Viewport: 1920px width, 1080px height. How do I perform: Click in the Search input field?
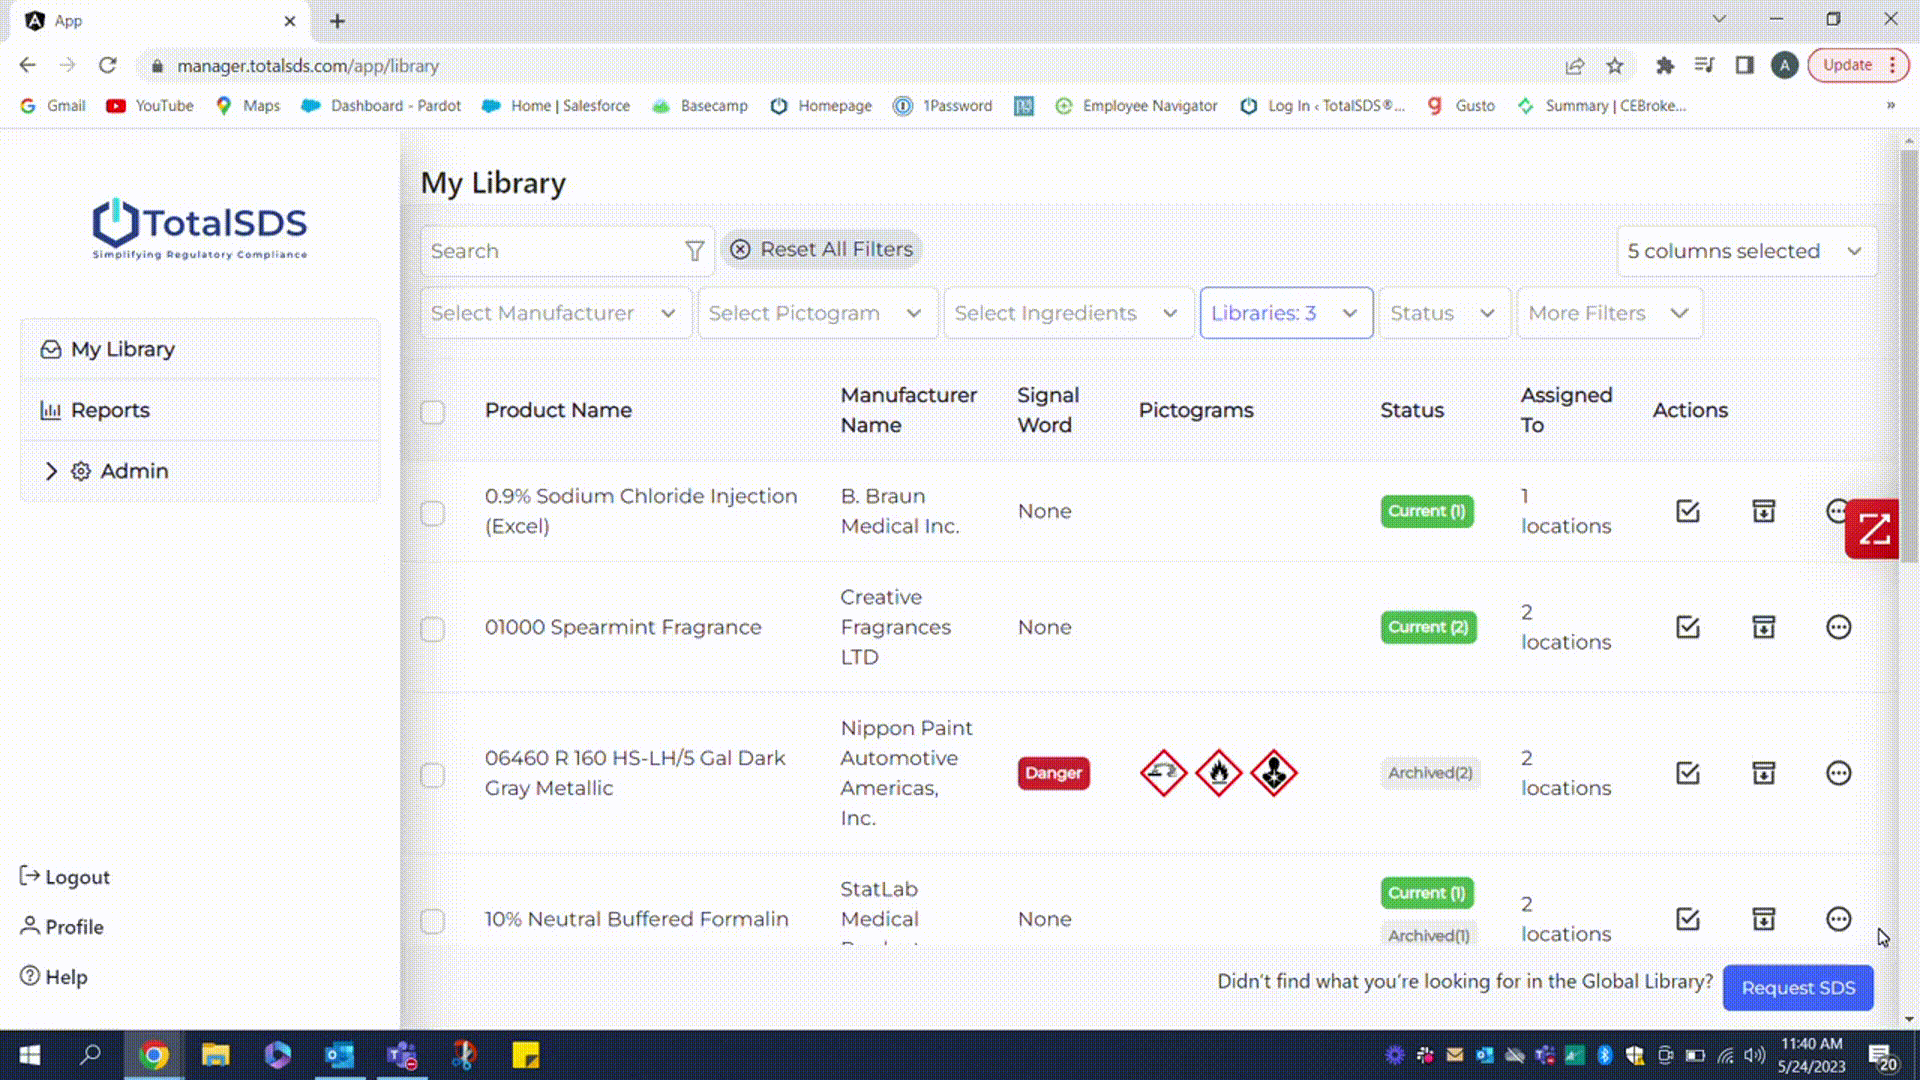(x=550, y=251)
